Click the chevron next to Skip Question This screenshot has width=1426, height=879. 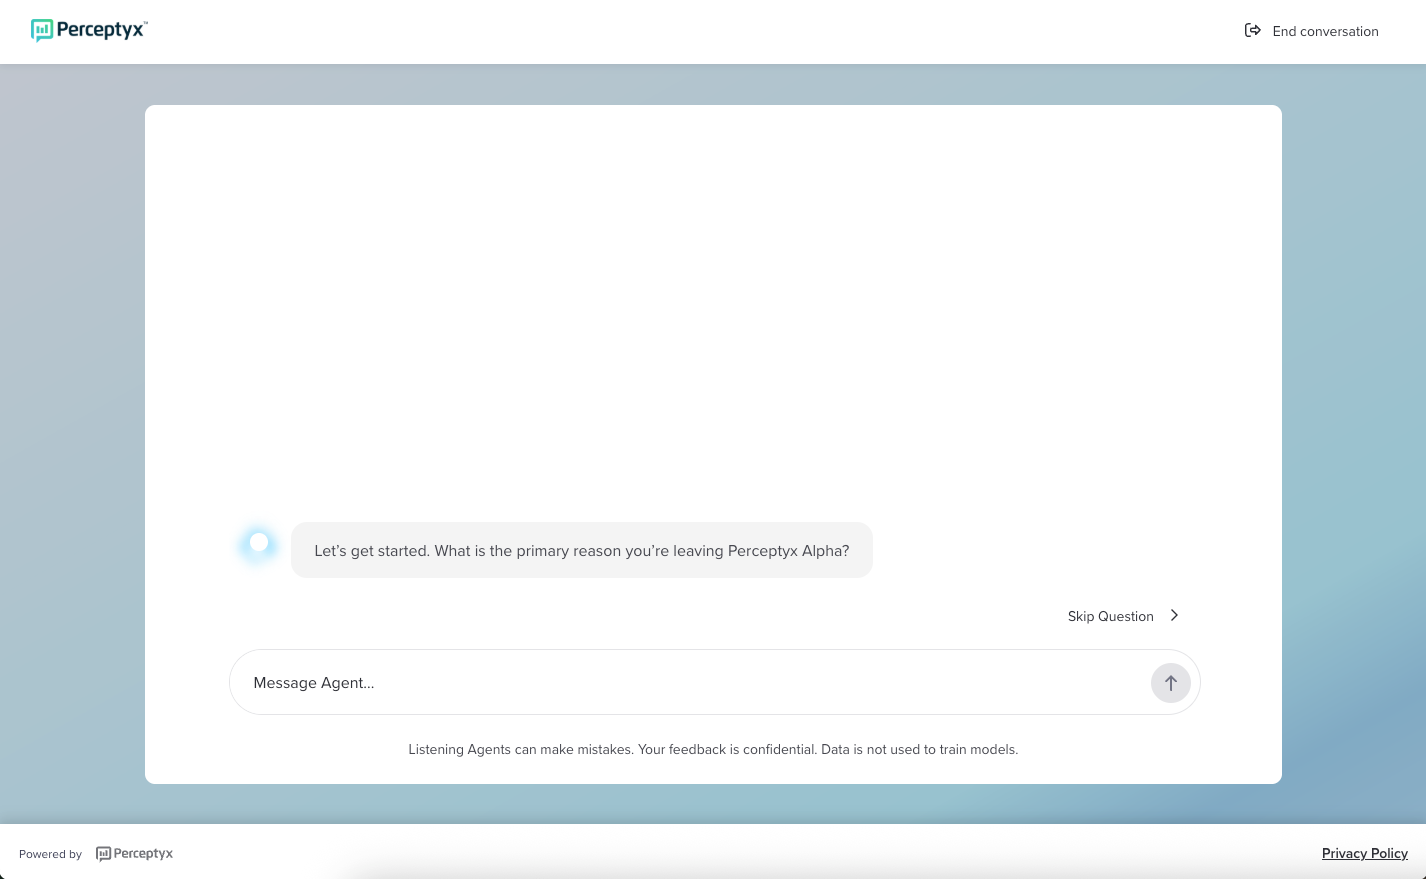pyautogui.click(x=1175, y=615)
